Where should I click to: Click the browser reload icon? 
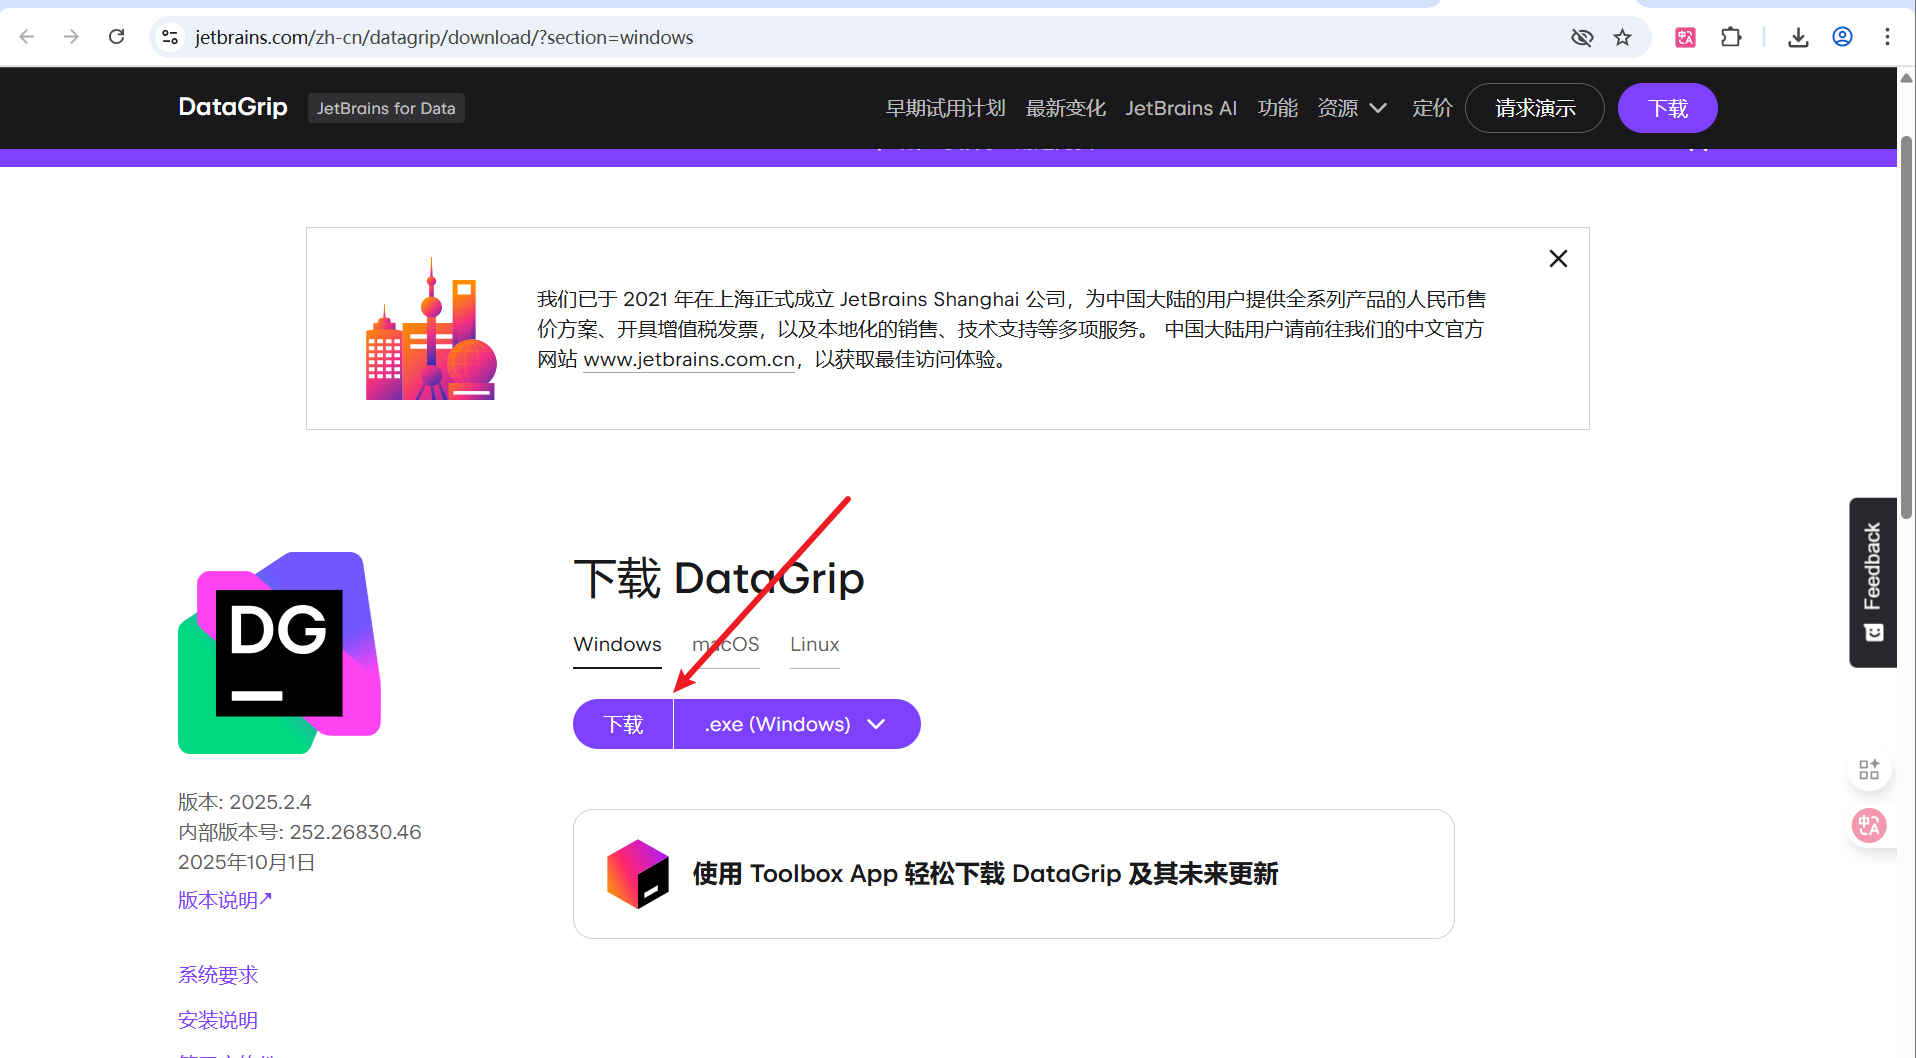click(x=117, y=37)
